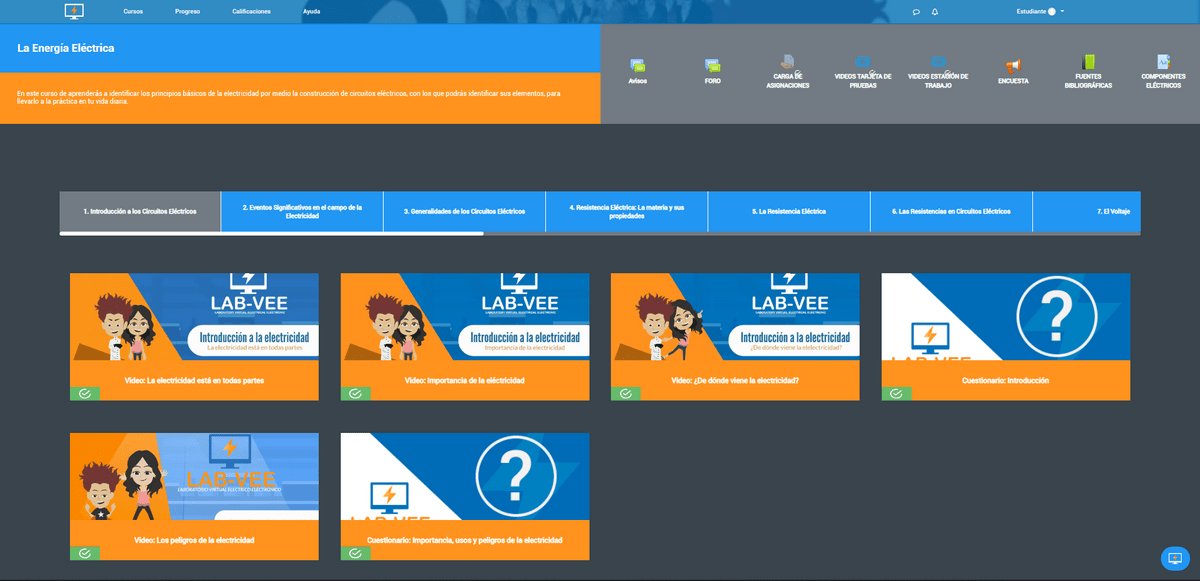Expand the Estudiante user menu arrow
The height and width of the screenshot is (581, 1200).
point(1062,11)
